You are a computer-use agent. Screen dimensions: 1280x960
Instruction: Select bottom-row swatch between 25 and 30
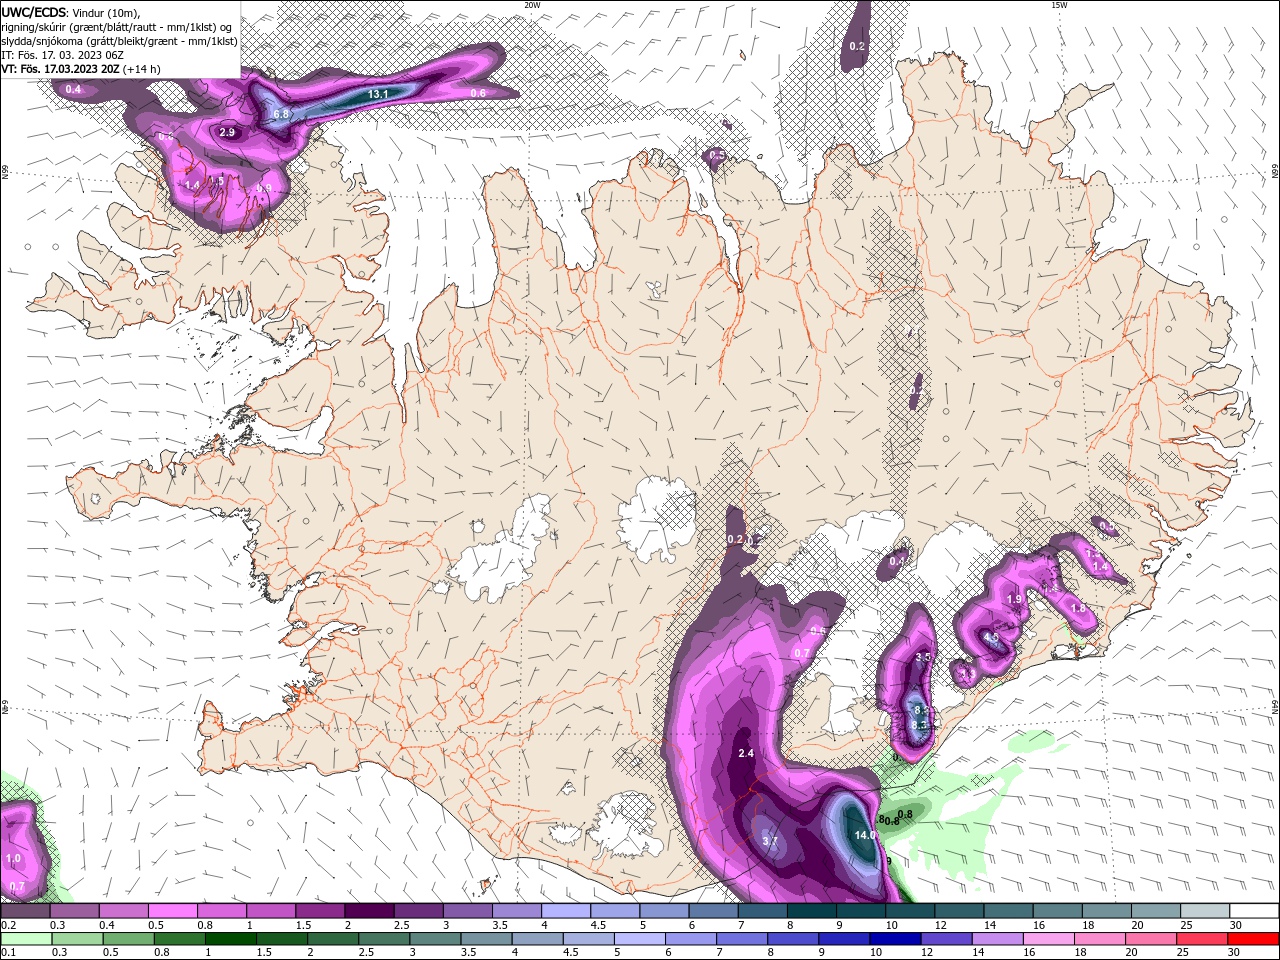pos(1201,939)
